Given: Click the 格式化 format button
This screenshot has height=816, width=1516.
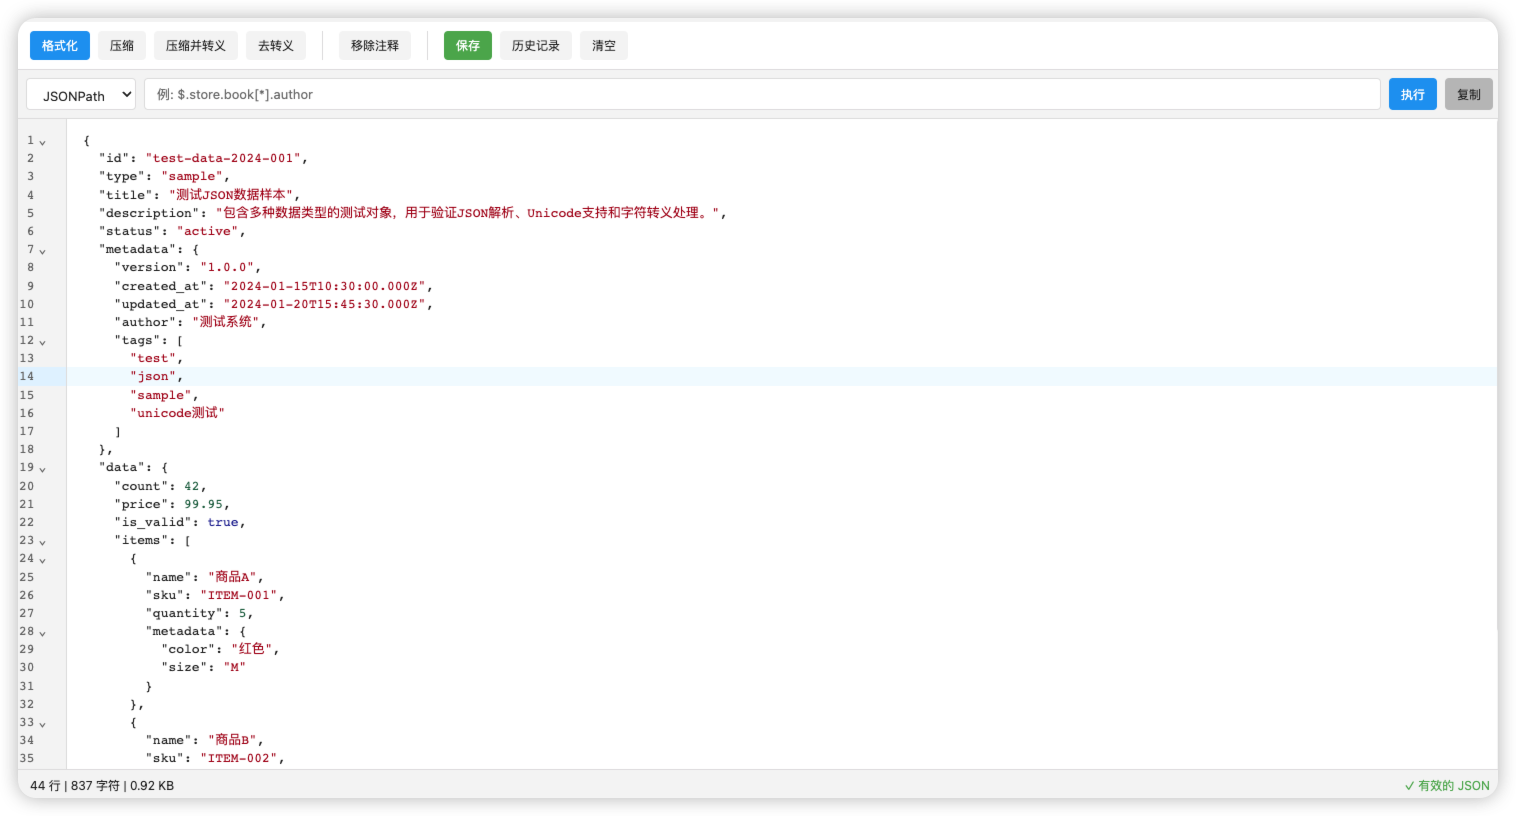Looking at the screenshot, I should (60, 46).
